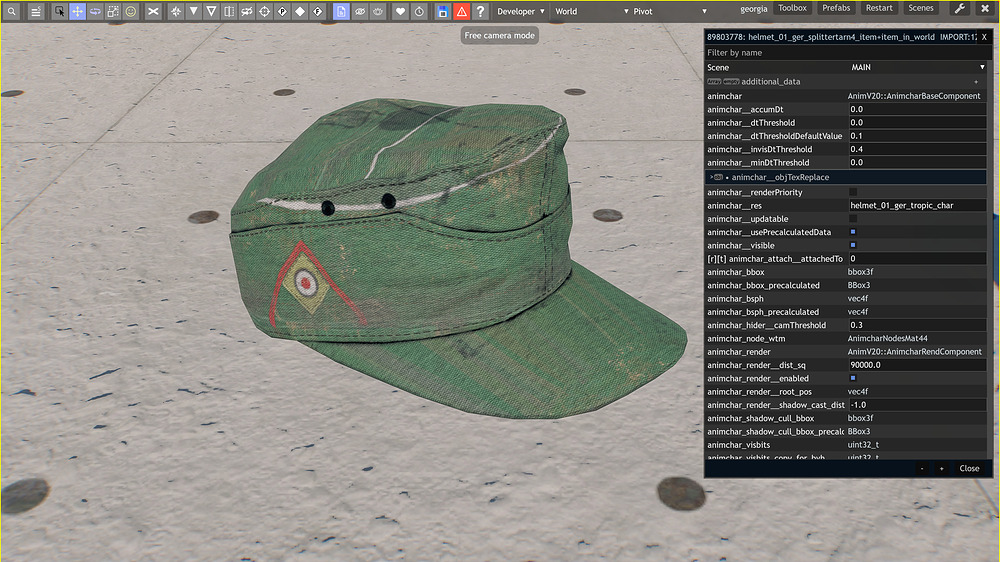Image resolution: width=1000 pixels, height=562 pixels.
Task: Click Close at the panel bottom
Action: point(969,468)
